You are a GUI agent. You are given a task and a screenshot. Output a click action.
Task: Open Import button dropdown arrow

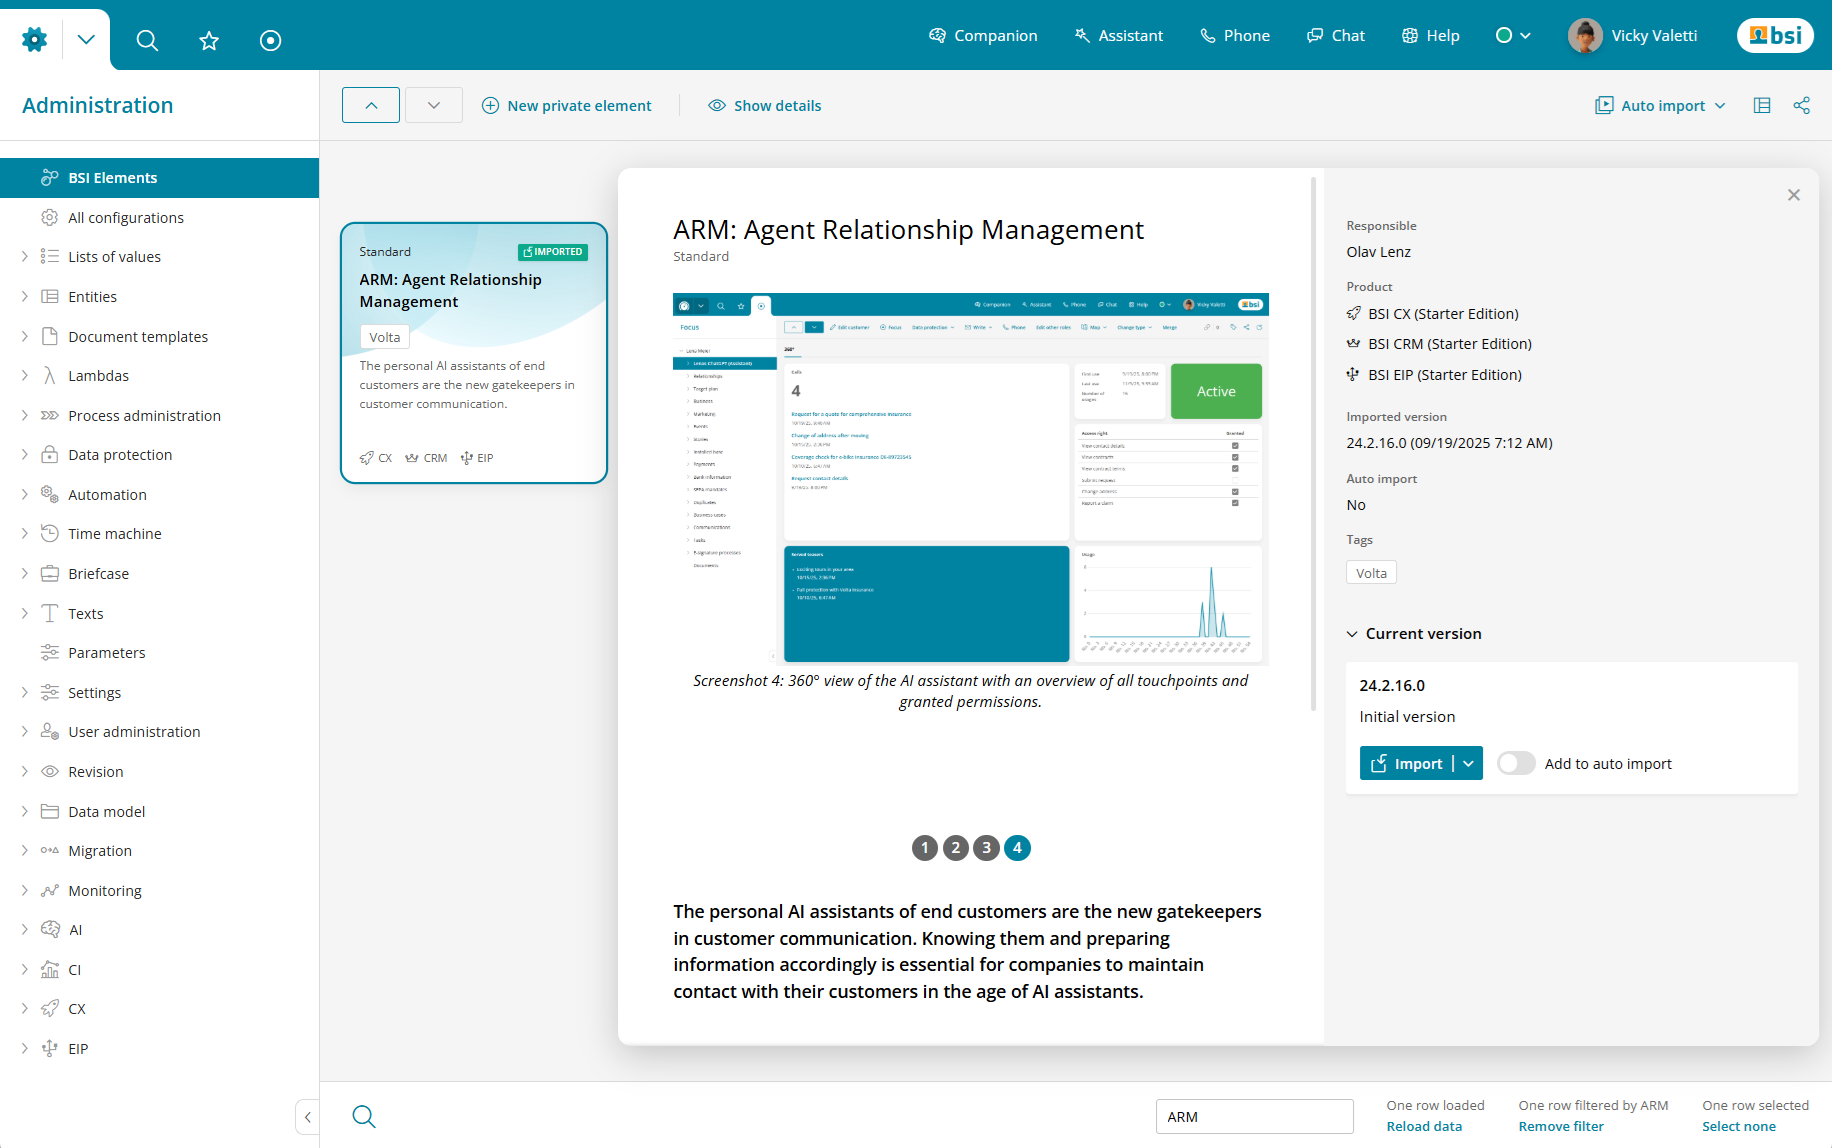1468,763
